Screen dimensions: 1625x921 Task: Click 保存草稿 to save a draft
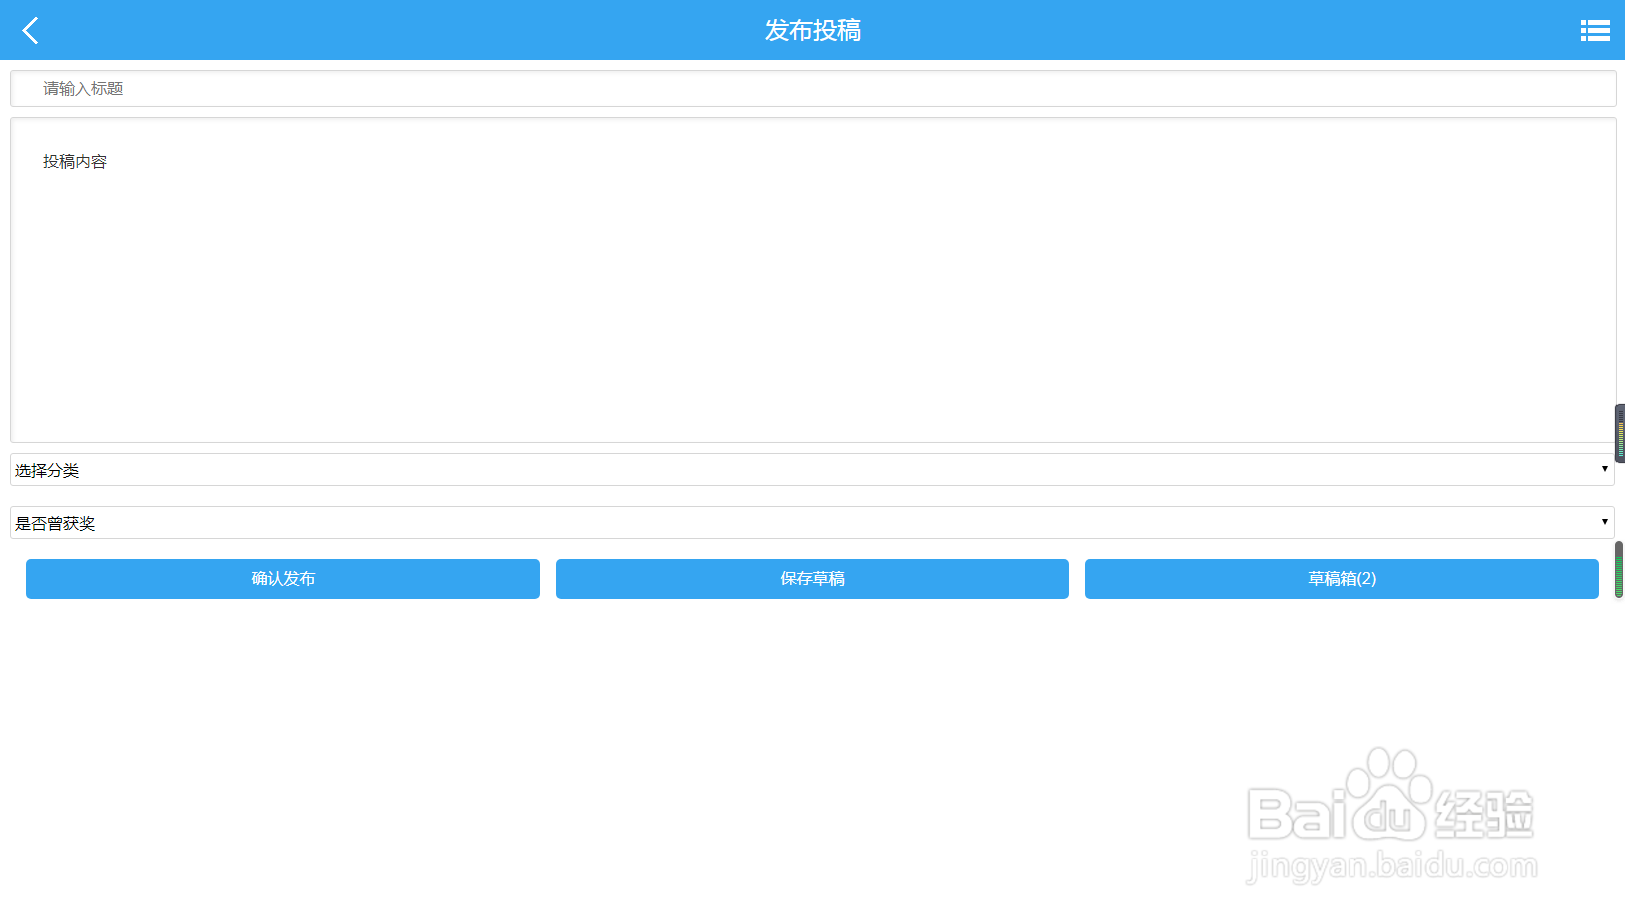[812, 578]
